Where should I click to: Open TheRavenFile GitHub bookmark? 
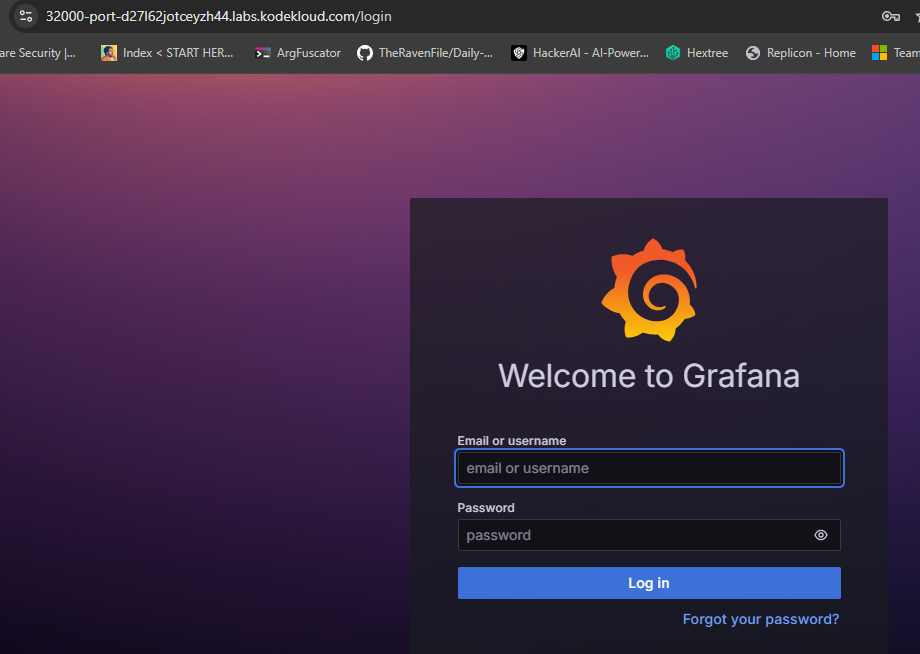point(425,53)
